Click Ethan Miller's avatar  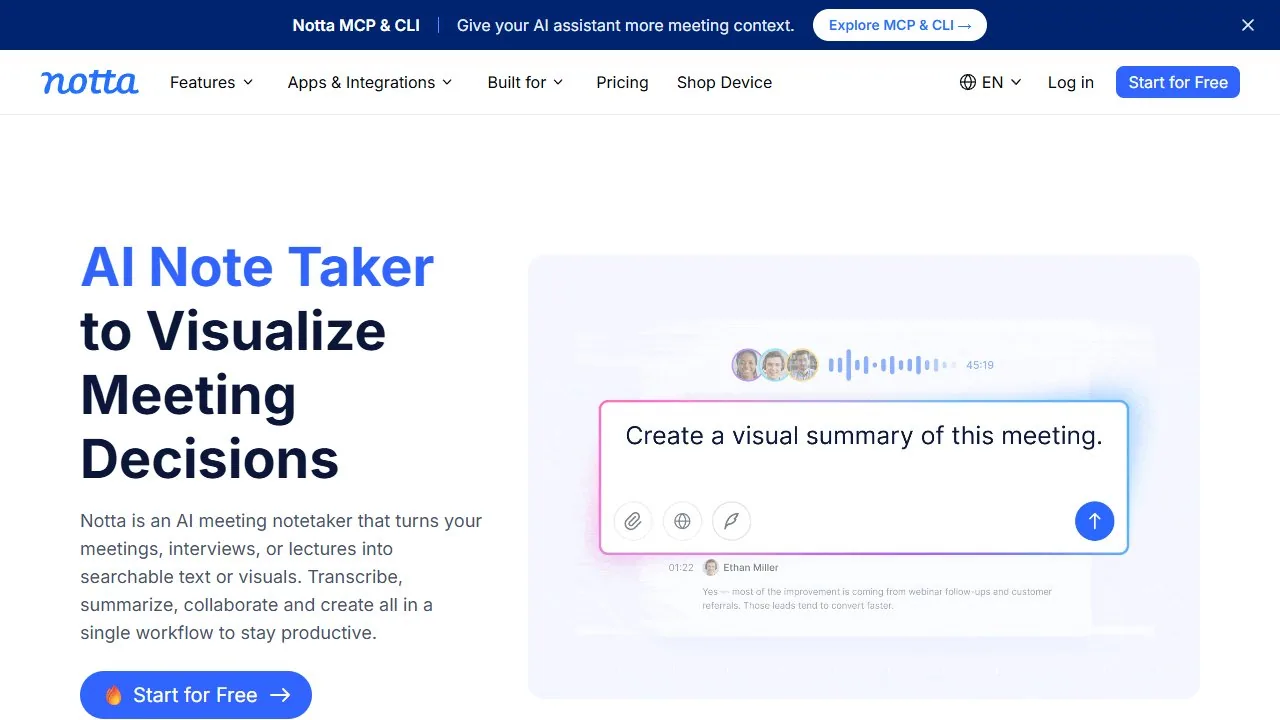[x=711, y=567]
